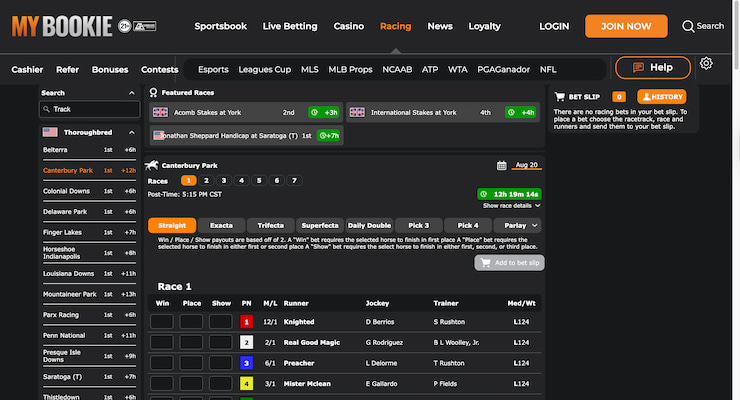This screenshot has width=740, height=400.
Task: Click the LOGIN link
Action: [x=554, y=26]
